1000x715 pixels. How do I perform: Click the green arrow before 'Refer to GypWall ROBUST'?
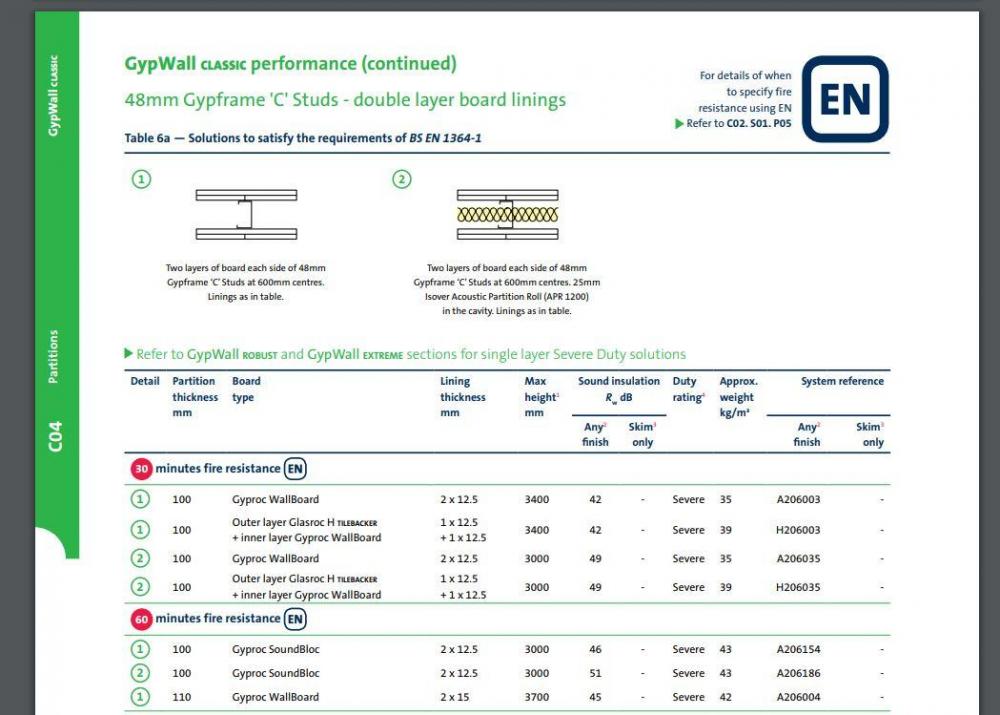[x=128, y=353]
